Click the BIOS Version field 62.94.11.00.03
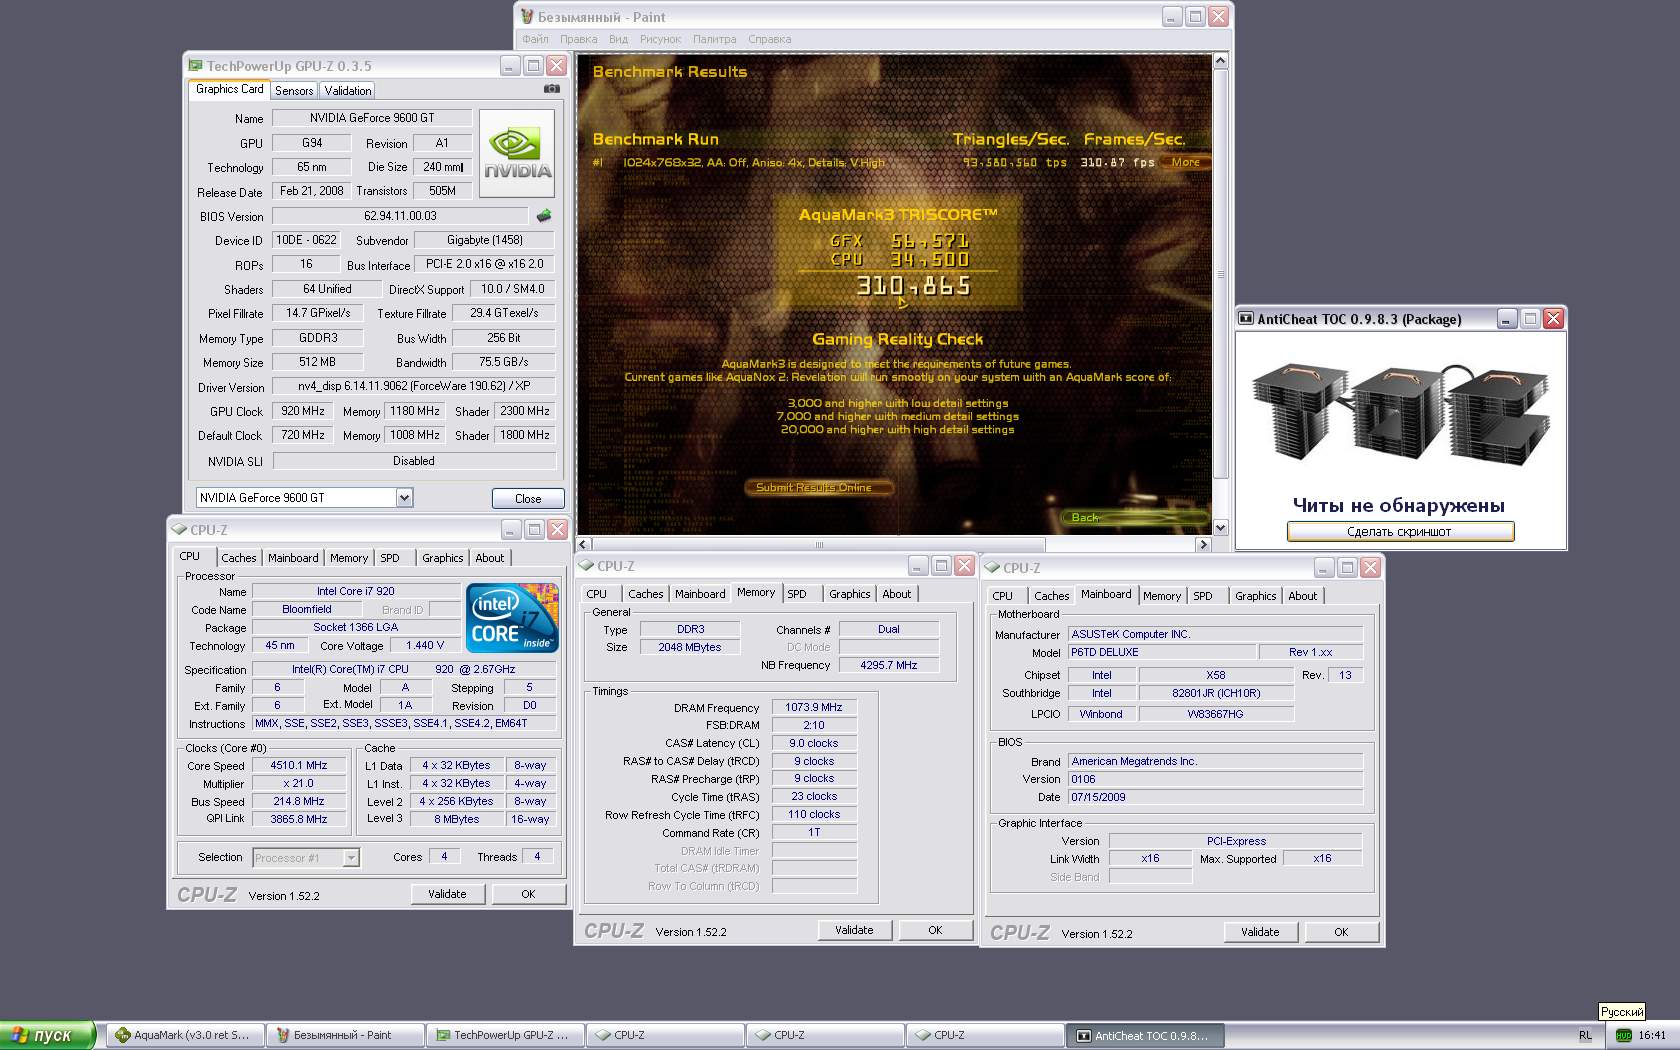 [x=400, y=216]
